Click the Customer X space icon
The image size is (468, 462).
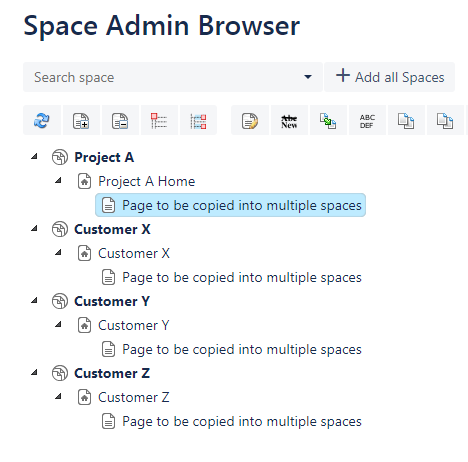coord(60,229)
